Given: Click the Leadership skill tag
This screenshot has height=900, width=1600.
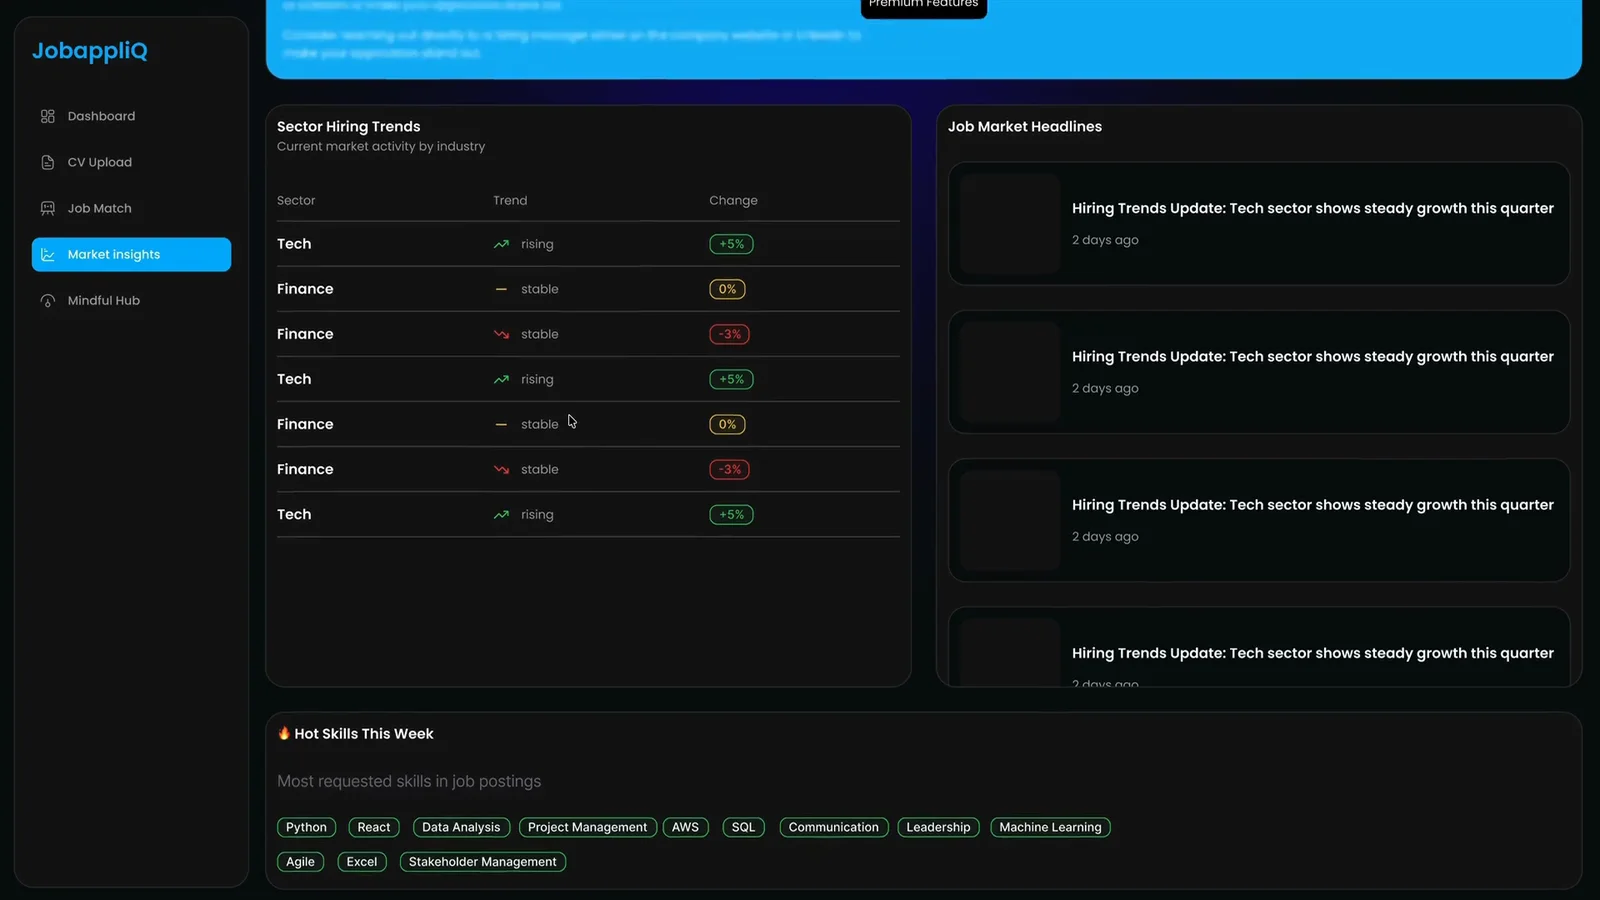Looking at the screenshot, I should click(x=938, y=827).
